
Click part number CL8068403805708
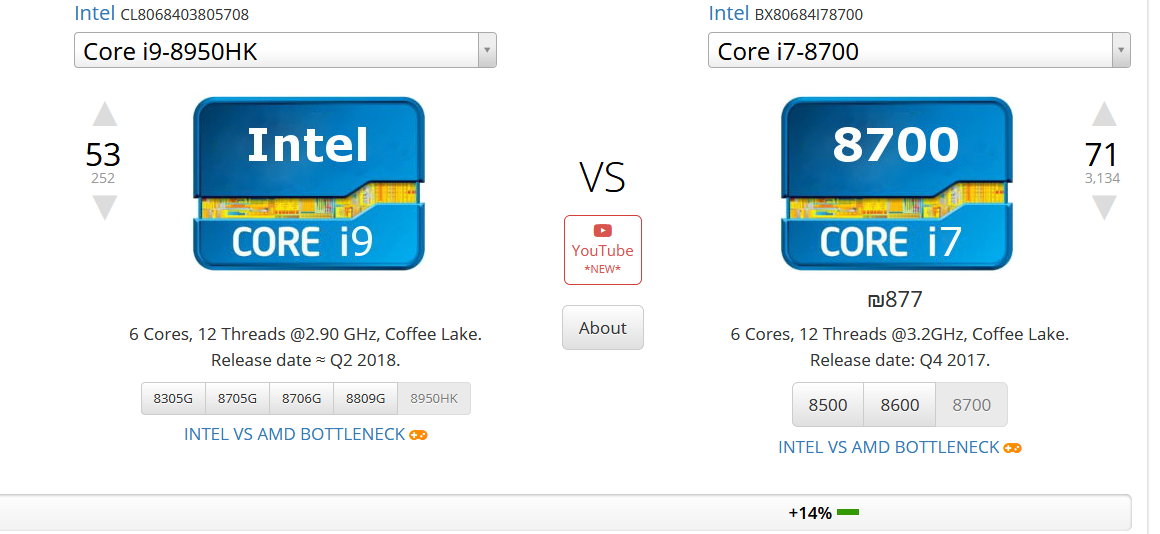(184, 15)
